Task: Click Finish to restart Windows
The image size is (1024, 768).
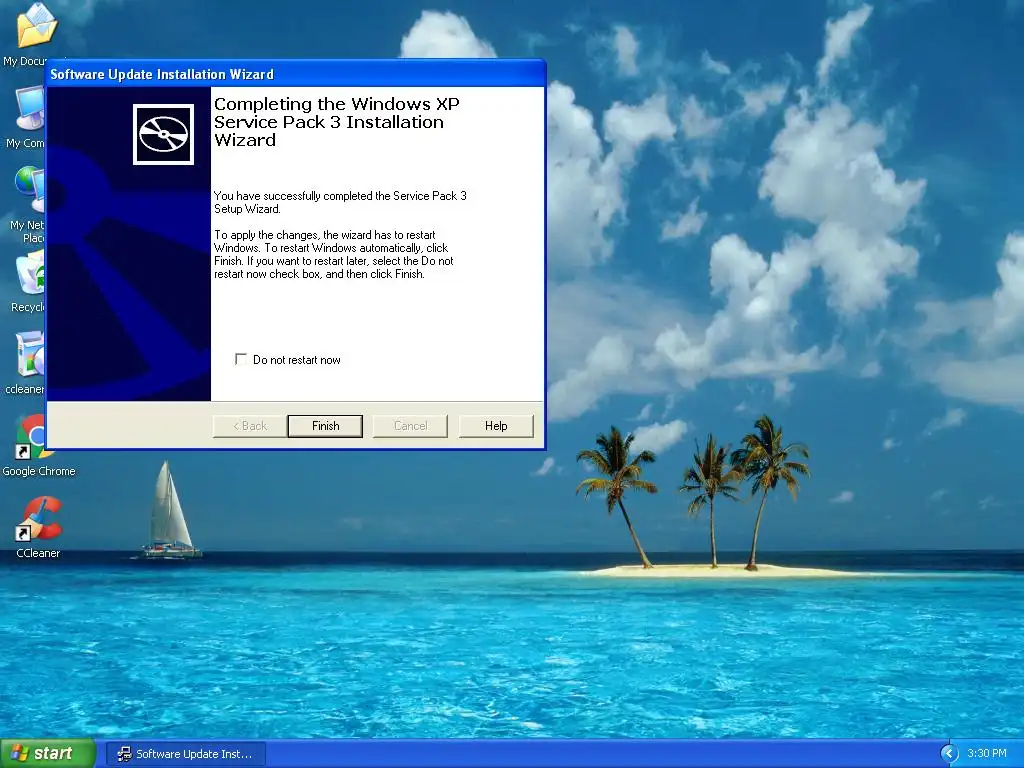Action: pos(325,426)
